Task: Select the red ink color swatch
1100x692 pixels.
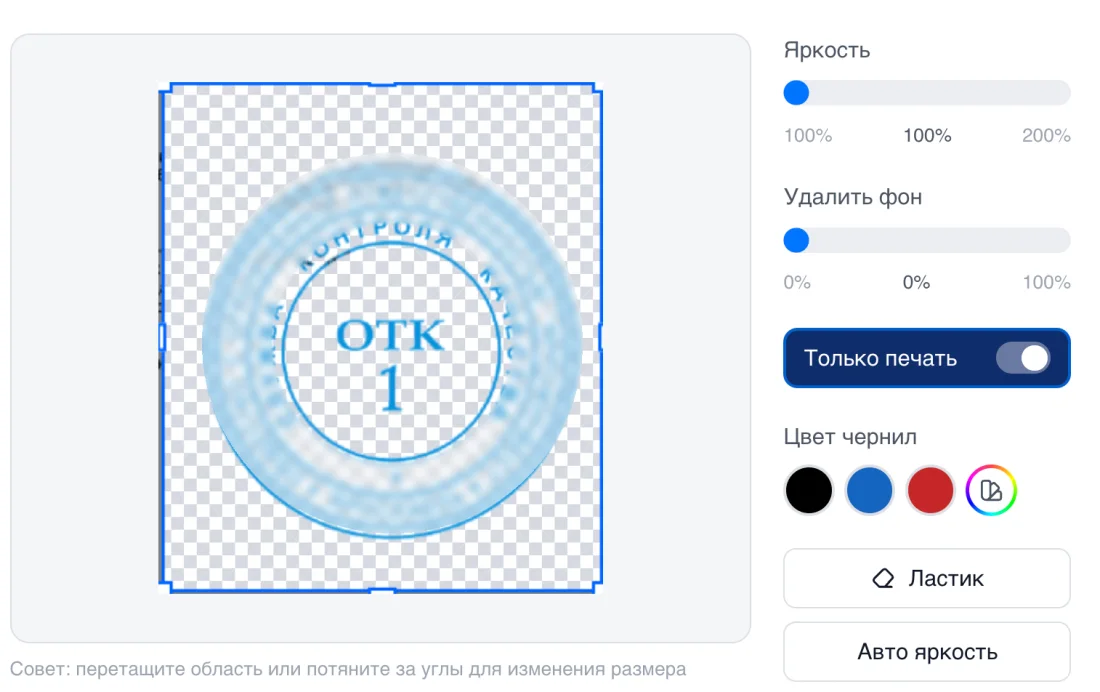Action: (930, 491)
